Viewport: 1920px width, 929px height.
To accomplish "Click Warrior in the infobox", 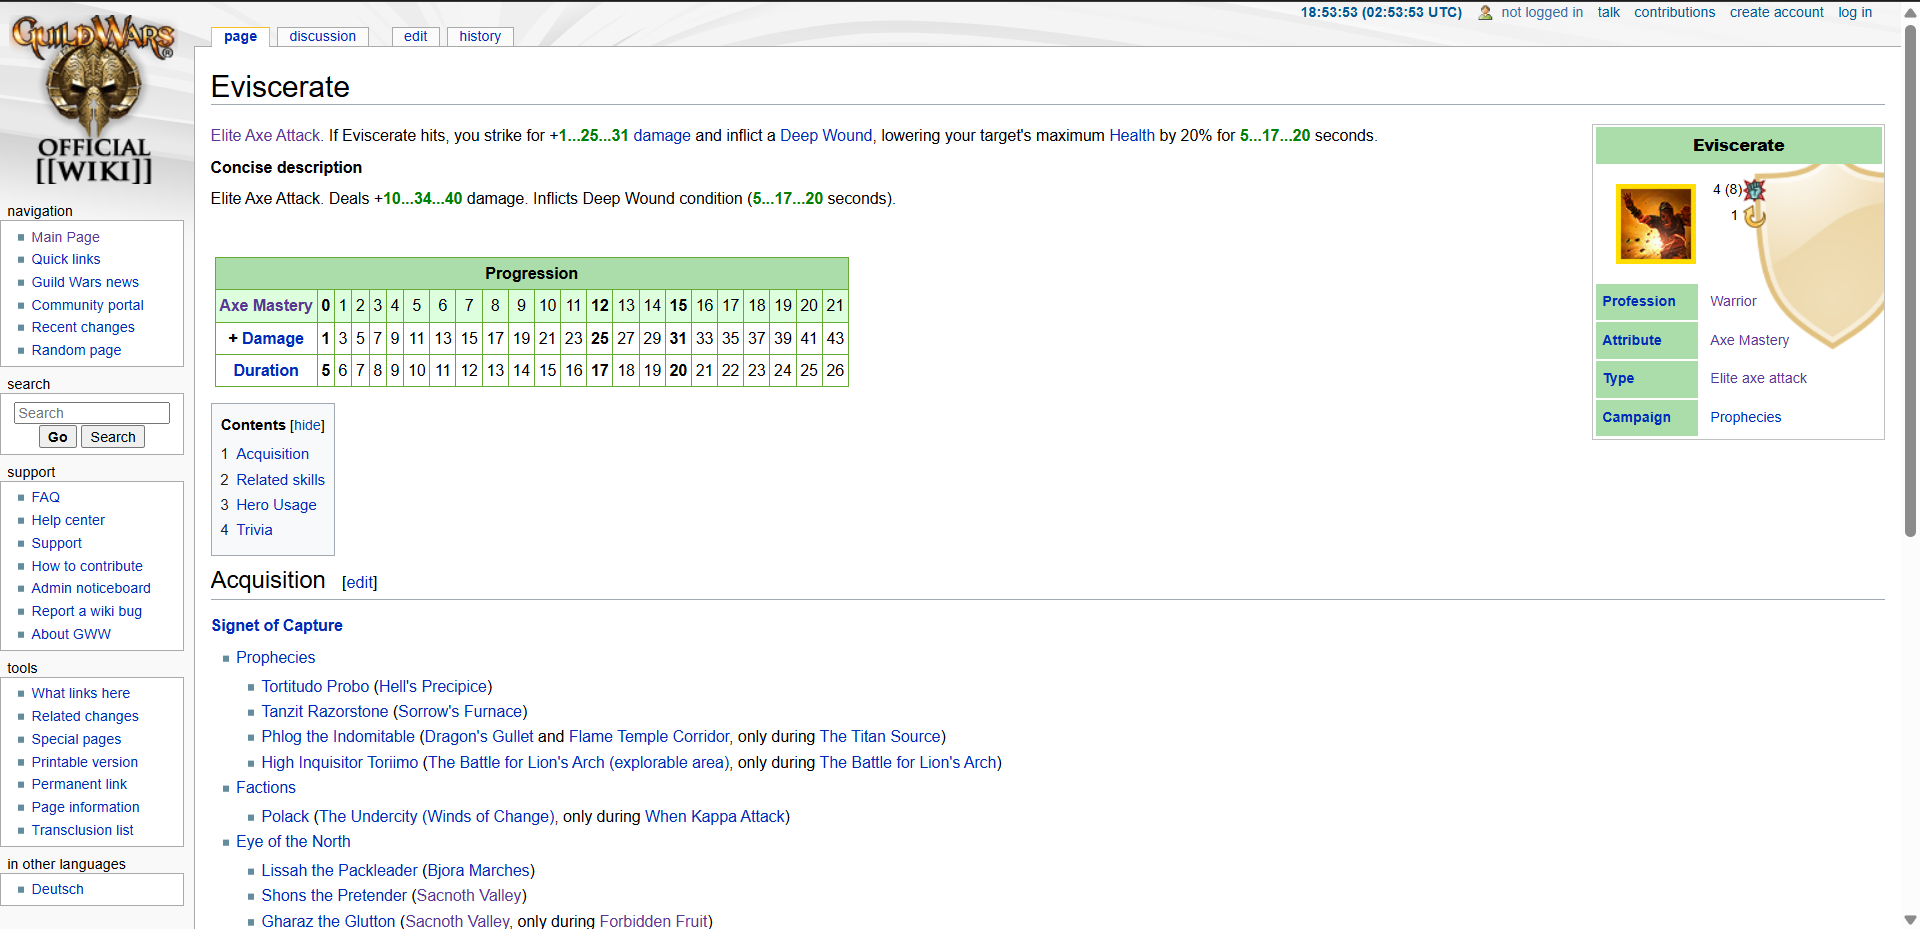I will coord(1733,301).
